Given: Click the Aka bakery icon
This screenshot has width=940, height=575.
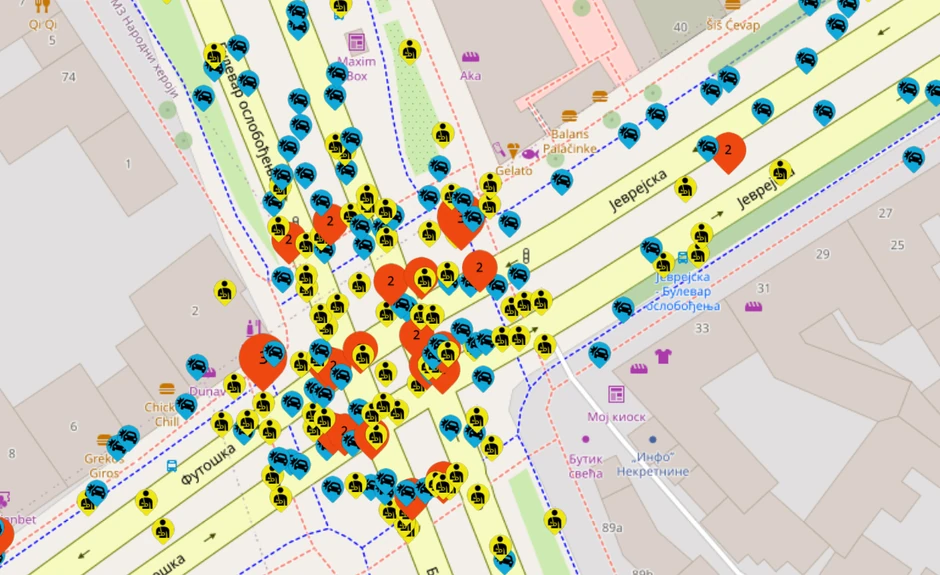Looking at the screenshot, I should pos(471,58).
